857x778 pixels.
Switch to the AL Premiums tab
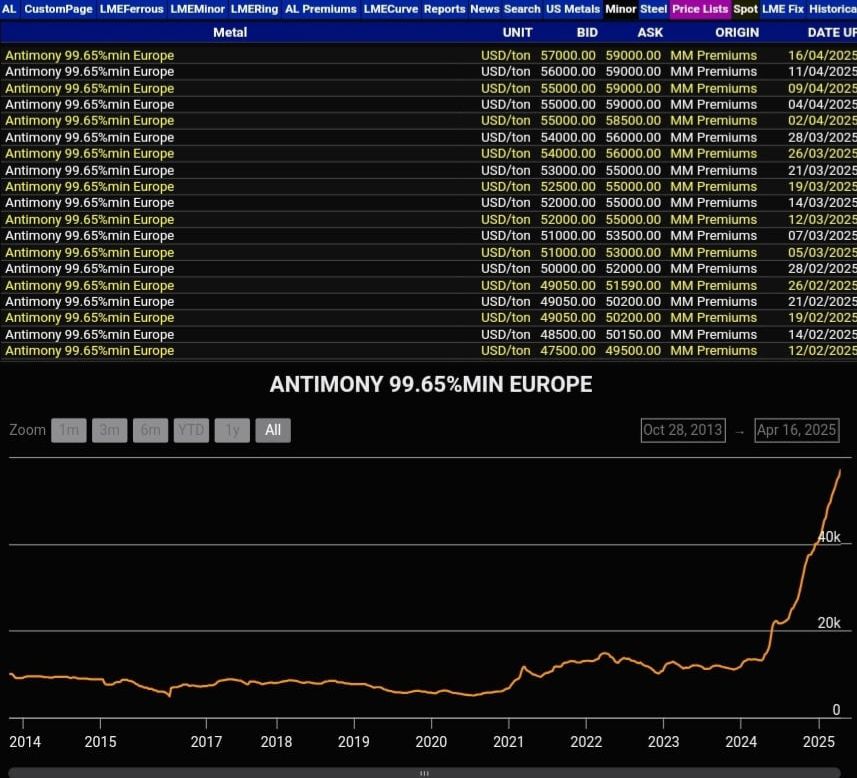pyautogui.click(x=320, y=9)
